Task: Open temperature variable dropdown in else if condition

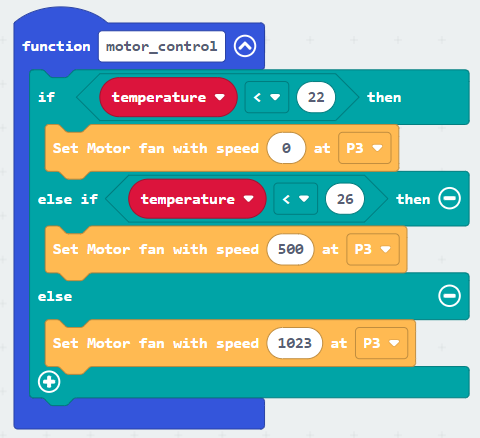Action: tap(197, 199)
